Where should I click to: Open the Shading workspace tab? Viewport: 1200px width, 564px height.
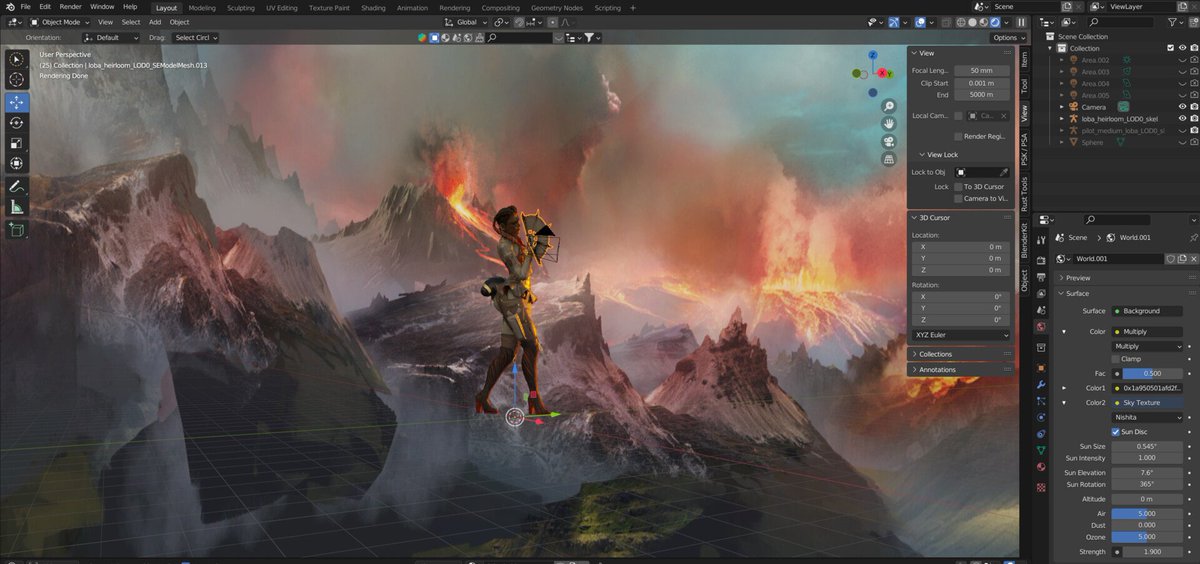[373, 7]
